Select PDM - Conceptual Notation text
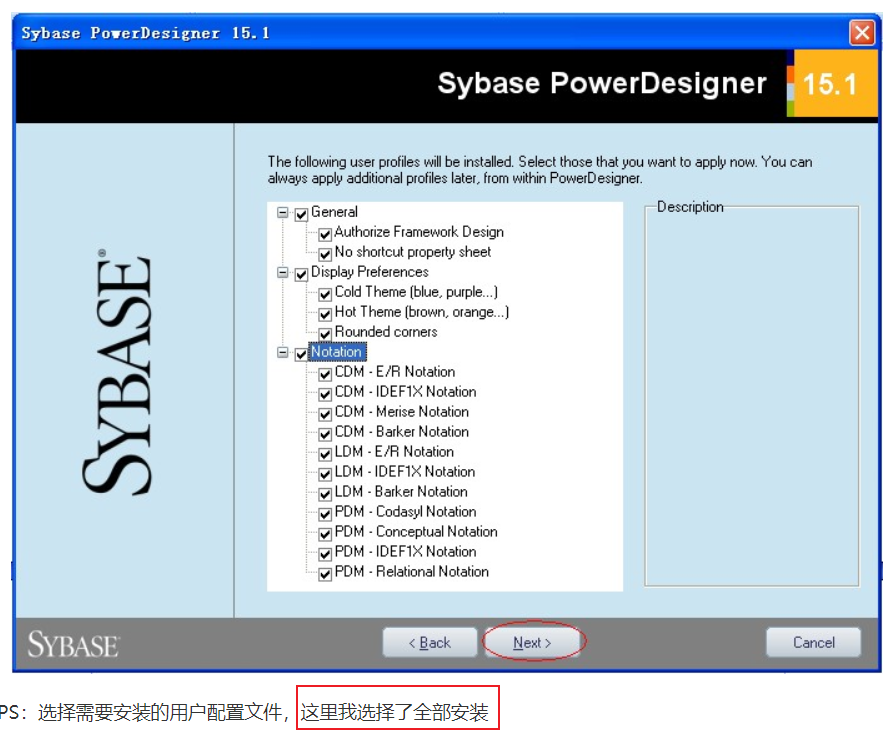Viewport: 896px width, 737px height. pos(416,532)
